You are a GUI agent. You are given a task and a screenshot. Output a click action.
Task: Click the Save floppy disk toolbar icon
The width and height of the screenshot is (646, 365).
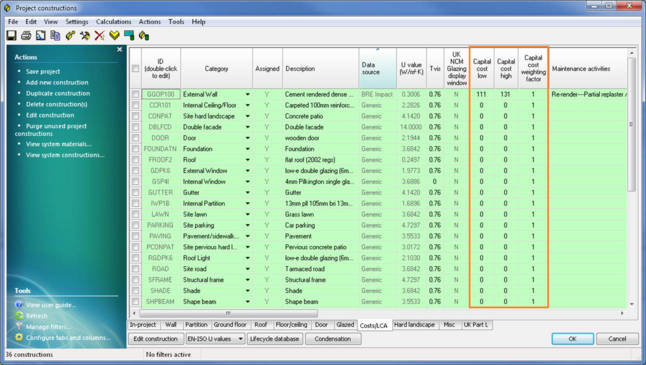pos(11,35)
